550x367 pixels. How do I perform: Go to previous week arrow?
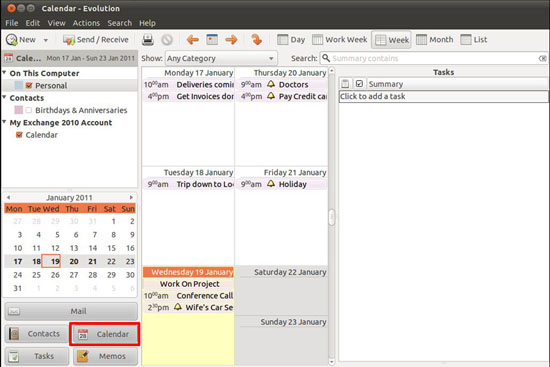click(193, 40)
